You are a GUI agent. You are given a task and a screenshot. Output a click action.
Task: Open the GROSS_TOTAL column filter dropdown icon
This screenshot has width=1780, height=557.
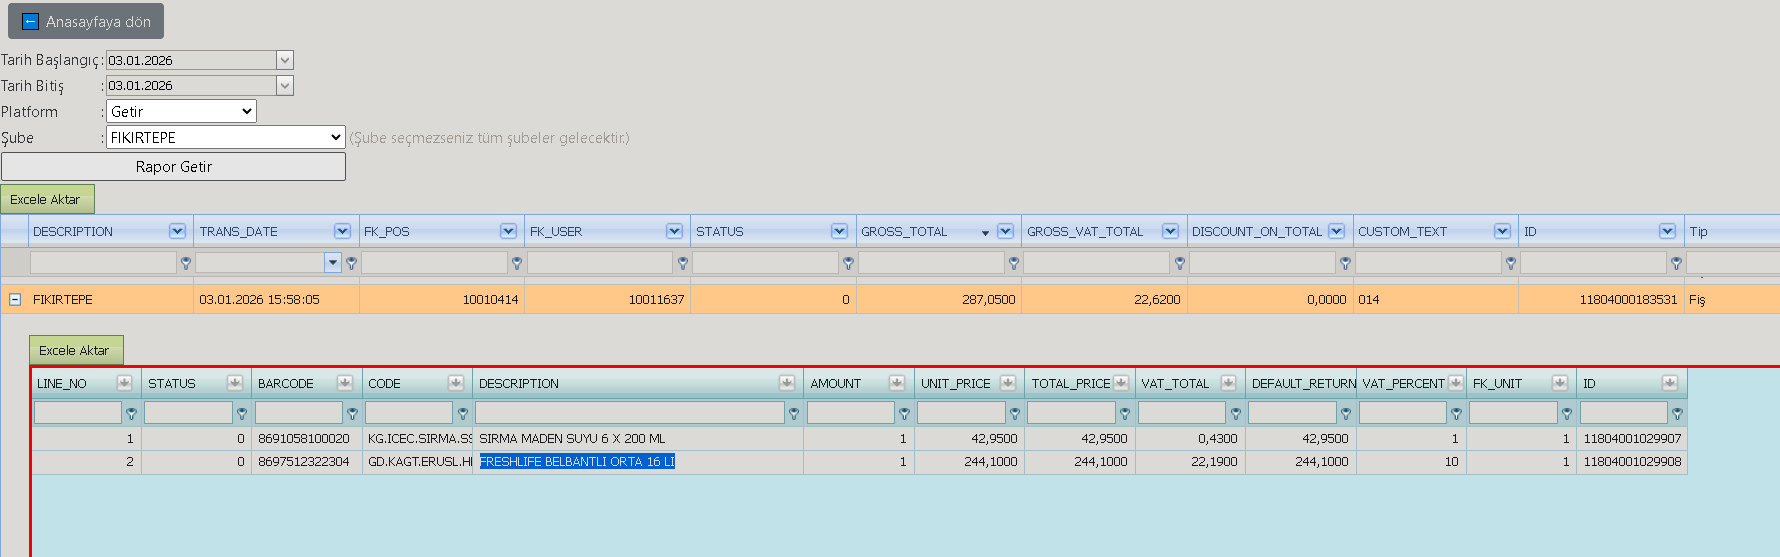tap(1005, 231)
